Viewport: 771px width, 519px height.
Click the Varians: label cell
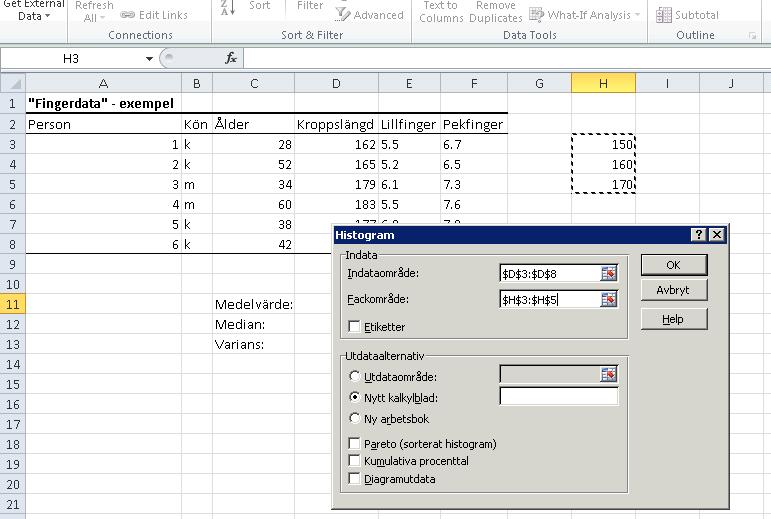[x=254, y=345]
